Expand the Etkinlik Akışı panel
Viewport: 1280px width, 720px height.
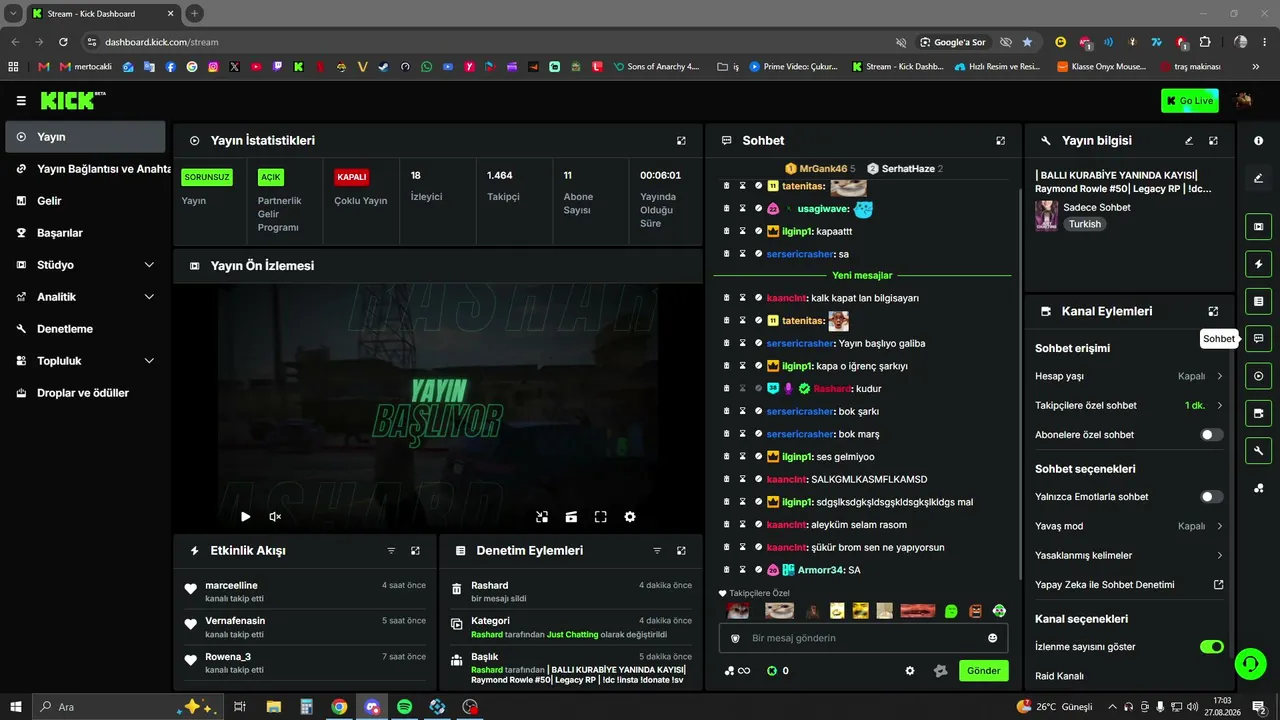[415, 551]
